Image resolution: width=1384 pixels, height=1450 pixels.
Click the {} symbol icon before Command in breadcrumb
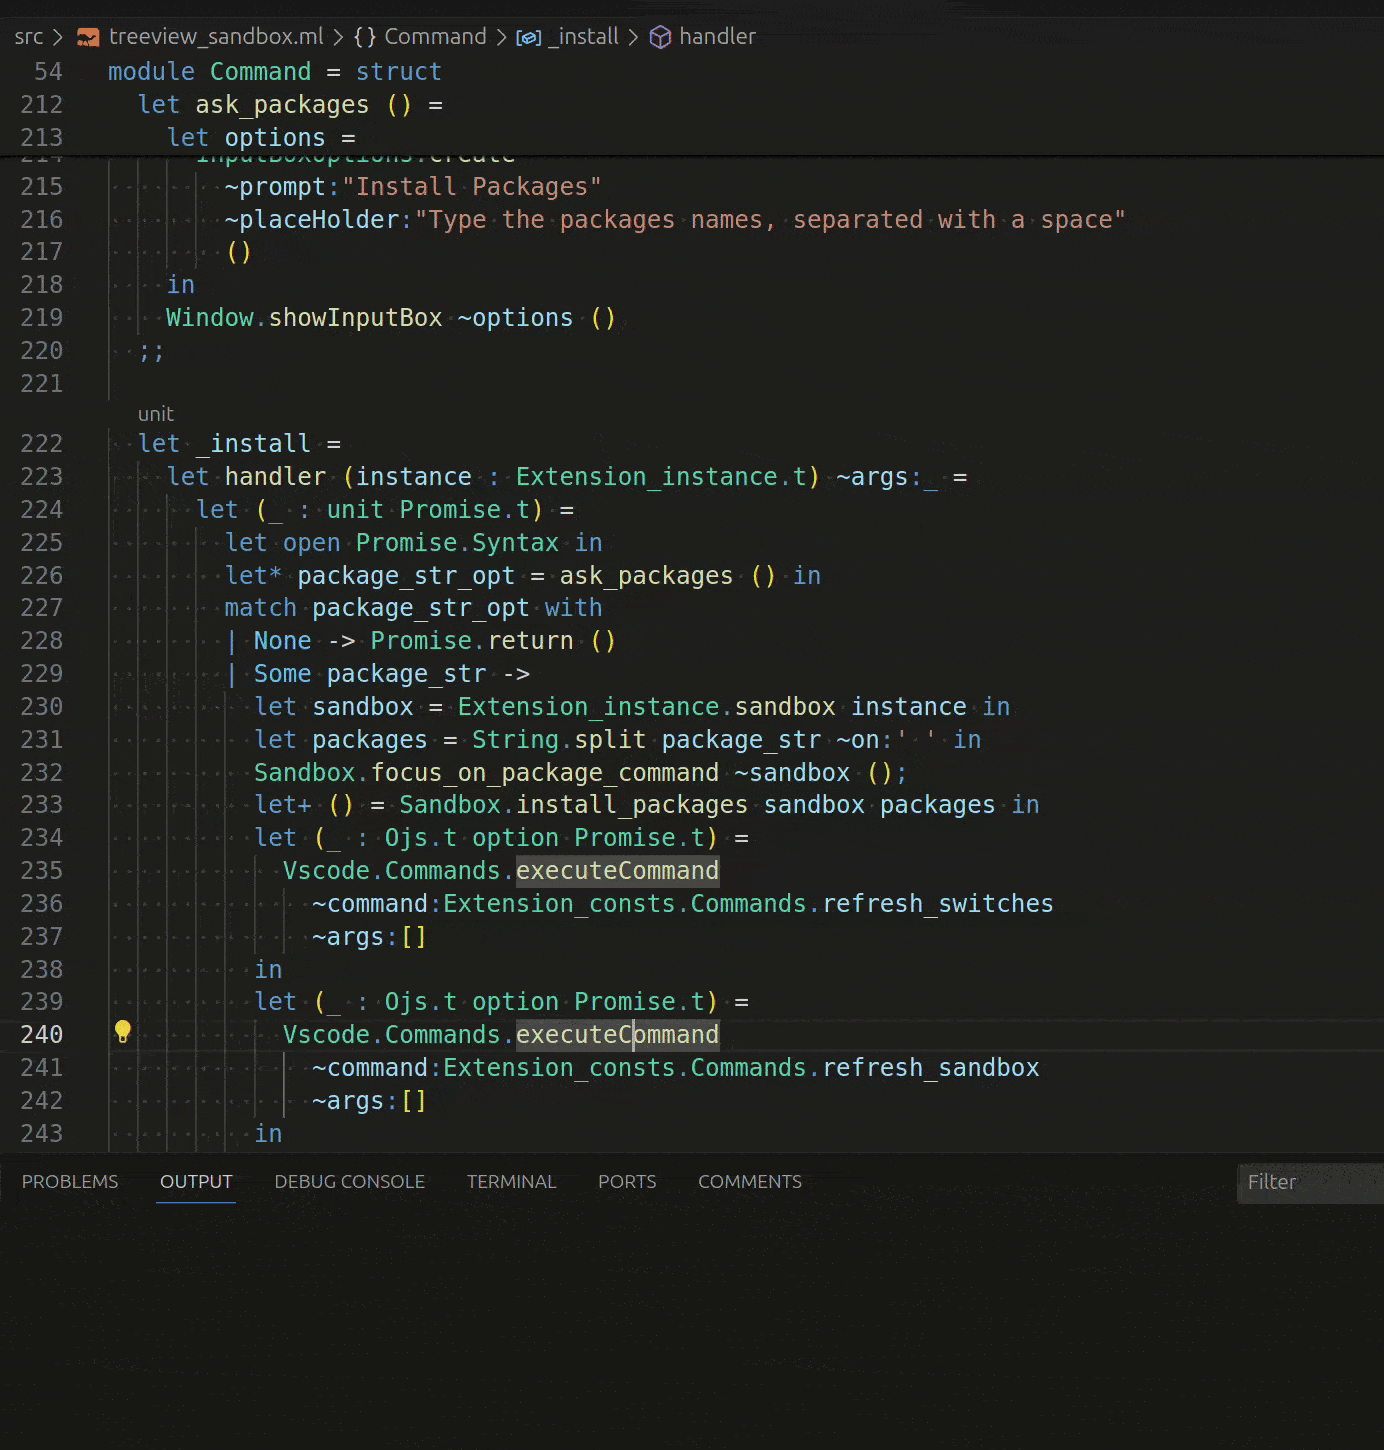[365, 36]
